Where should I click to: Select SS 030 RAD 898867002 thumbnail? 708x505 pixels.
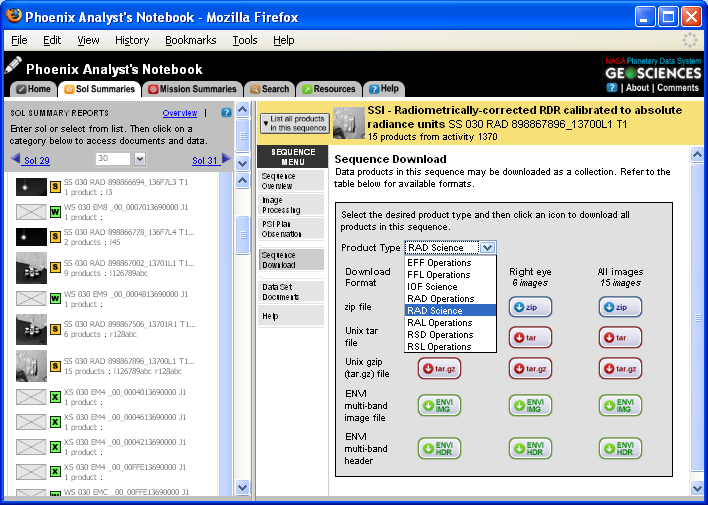point(32,268)
